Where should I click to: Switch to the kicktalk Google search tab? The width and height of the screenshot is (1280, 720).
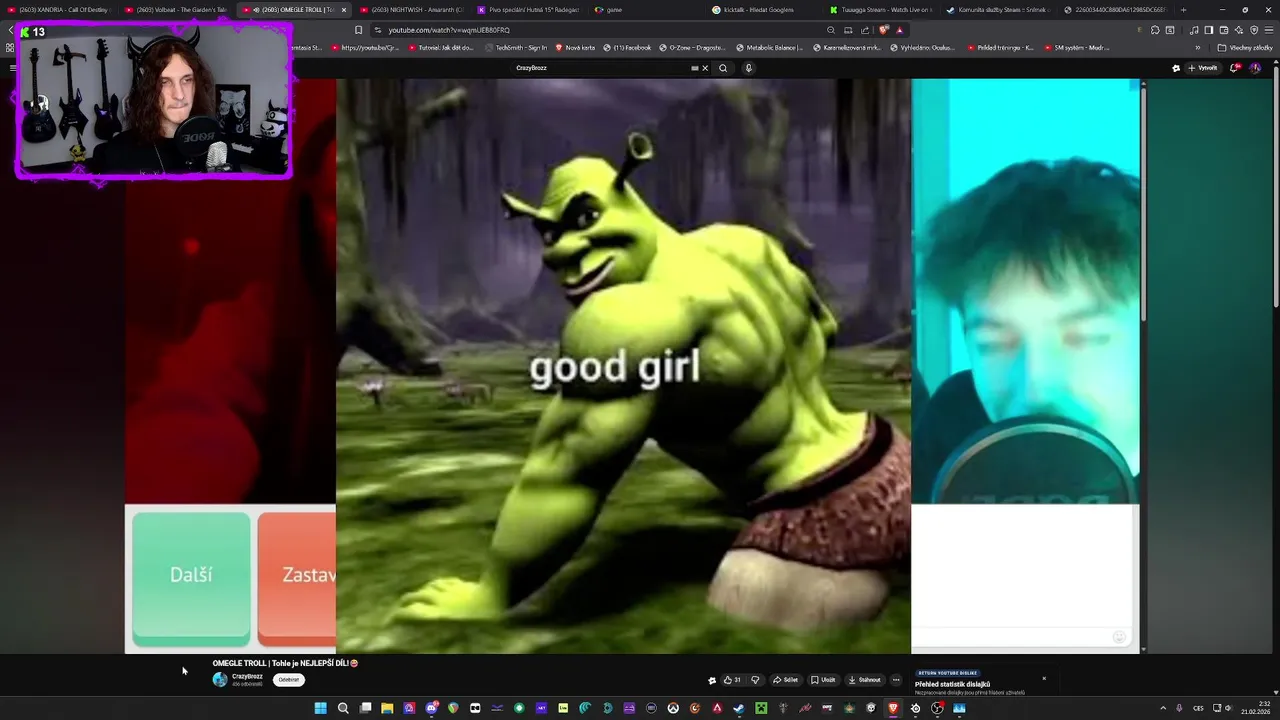(x=762, y=10)
